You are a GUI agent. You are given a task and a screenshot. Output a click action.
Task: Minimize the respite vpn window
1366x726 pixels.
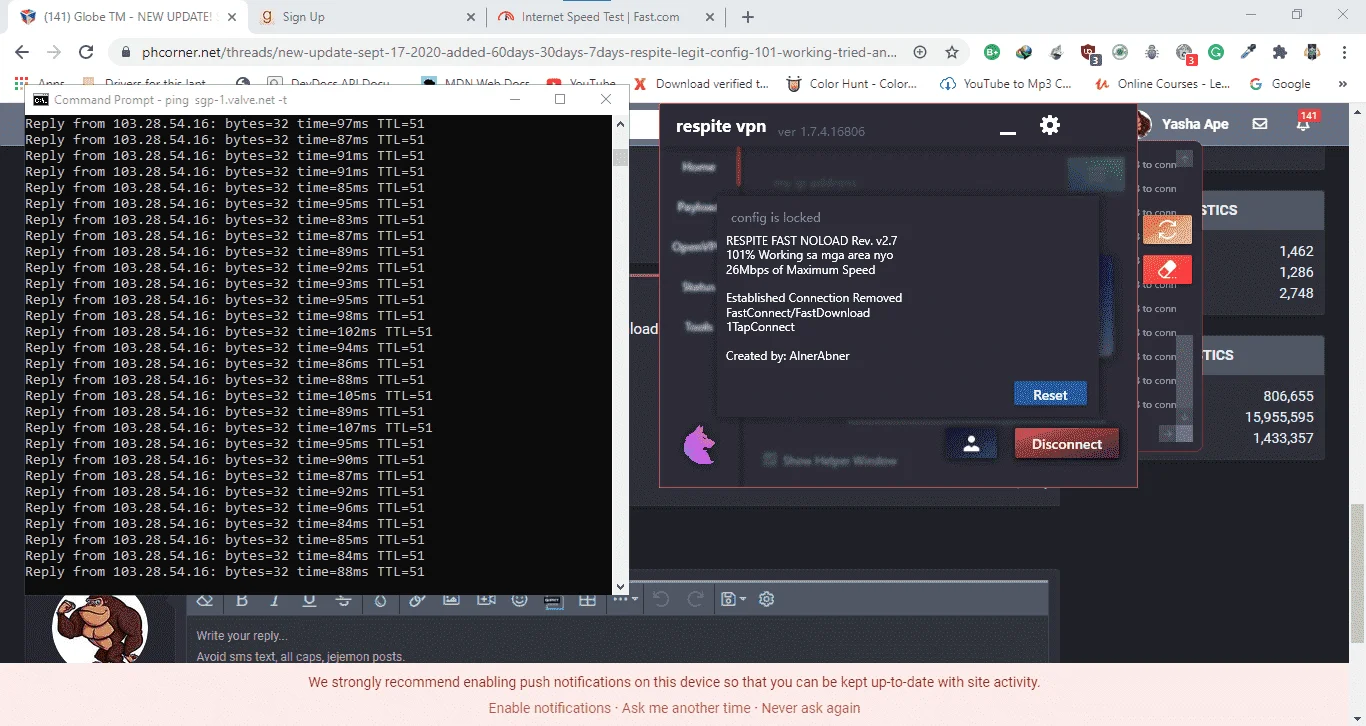coord(1008,132)
